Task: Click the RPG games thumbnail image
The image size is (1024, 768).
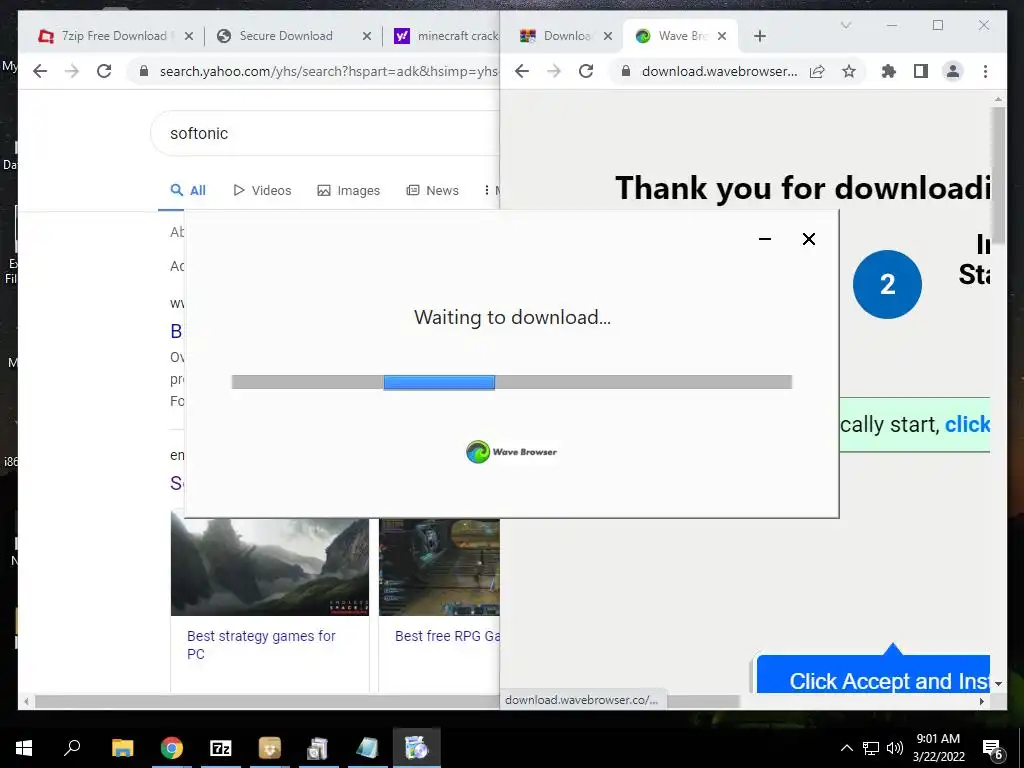Action: pyautogui.click(x=440, y=567)
